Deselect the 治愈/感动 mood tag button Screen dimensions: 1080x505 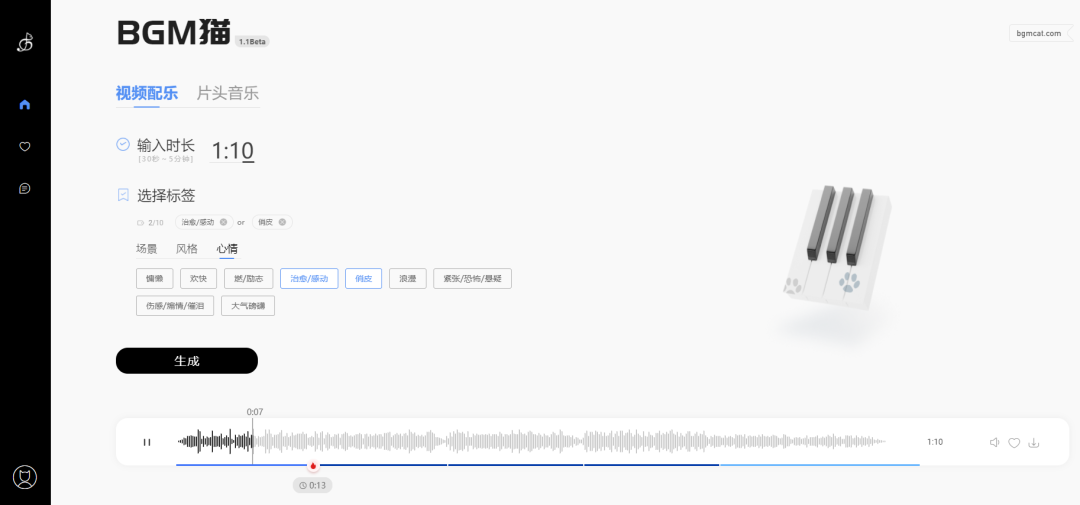[x=309, y=278]
